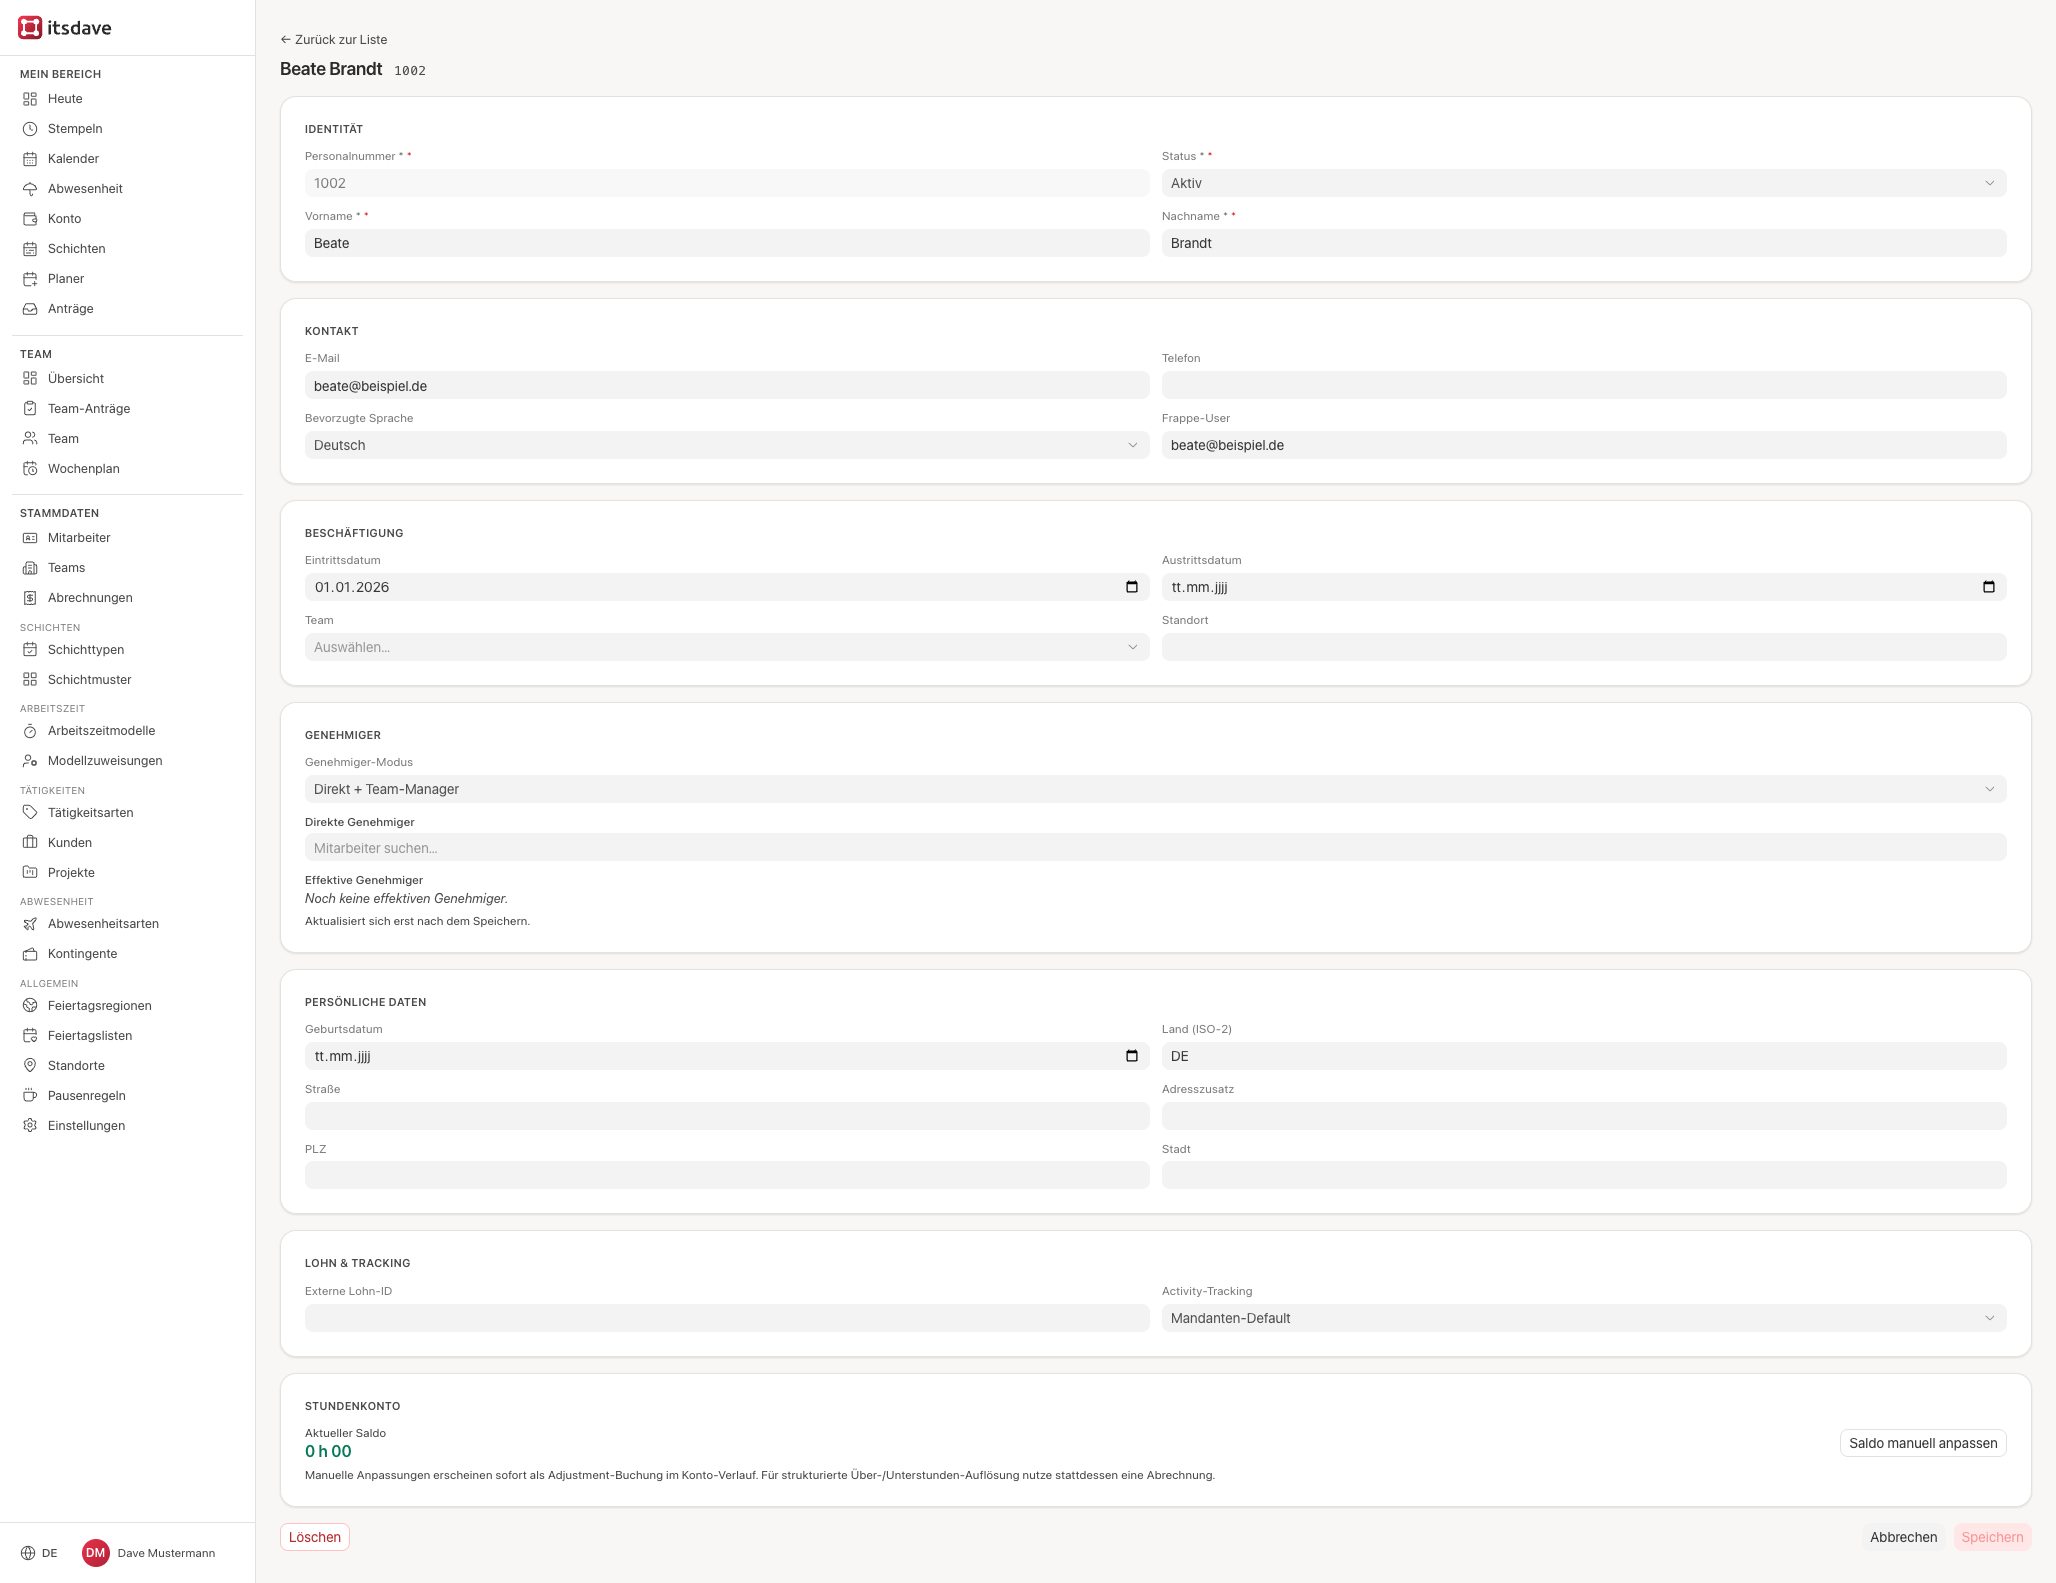Click Zurück zur Liste link
The width and height of the screenshot is (2056, 1583).
pyautogui.click(x=334, y=40)
